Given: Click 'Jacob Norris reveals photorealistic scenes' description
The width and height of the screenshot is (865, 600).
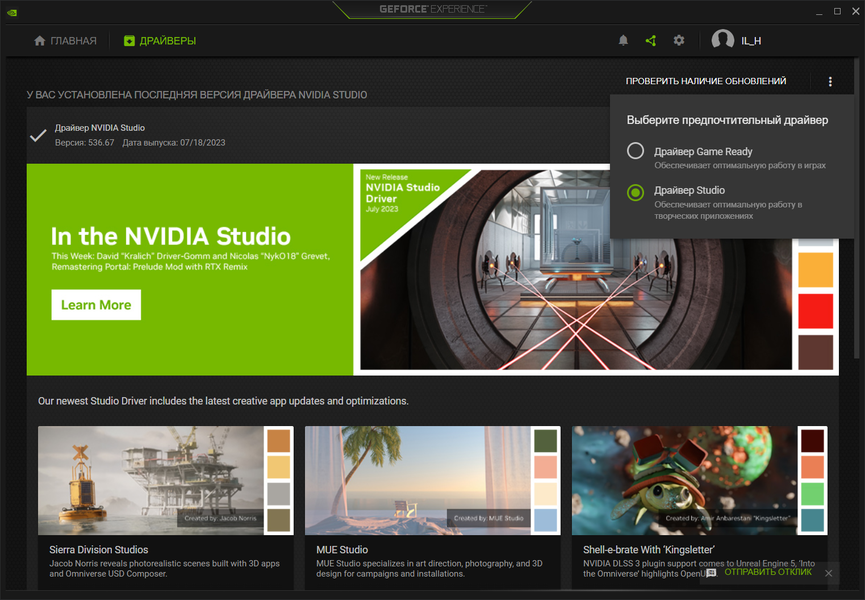Looking at the screenshot, I should (164, 569).
